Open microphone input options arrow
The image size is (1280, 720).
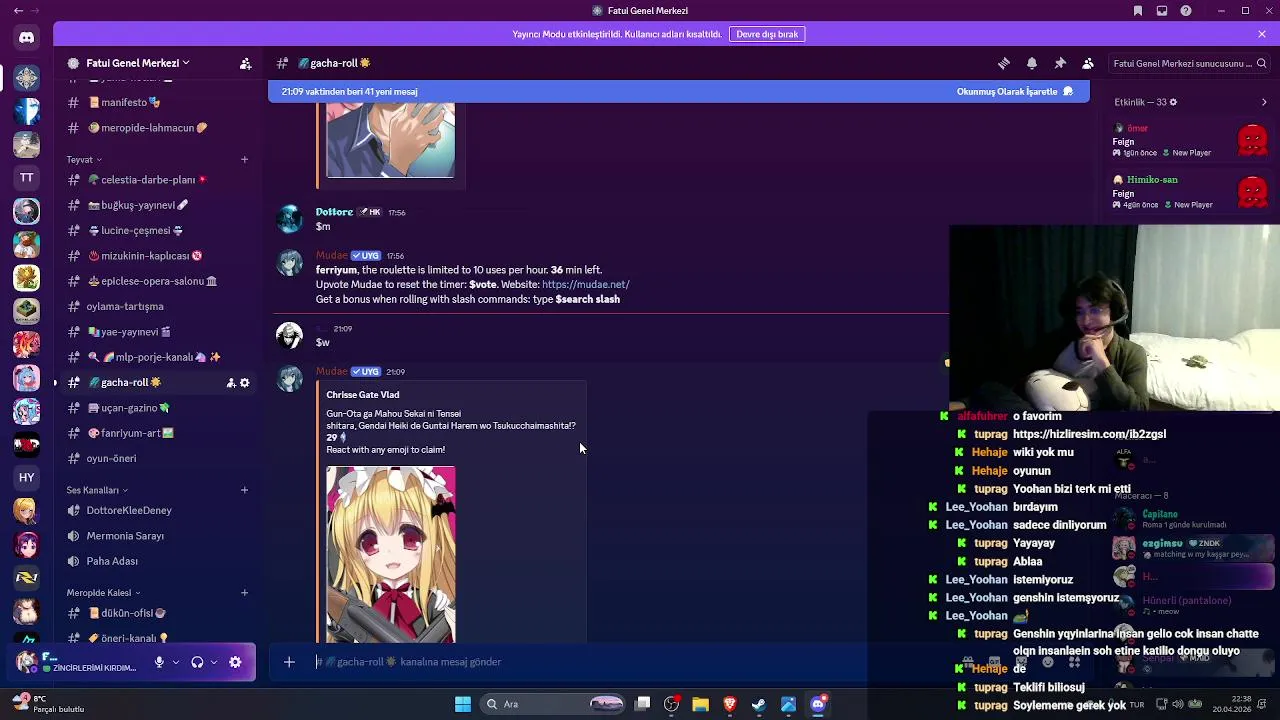click(176, 662)
